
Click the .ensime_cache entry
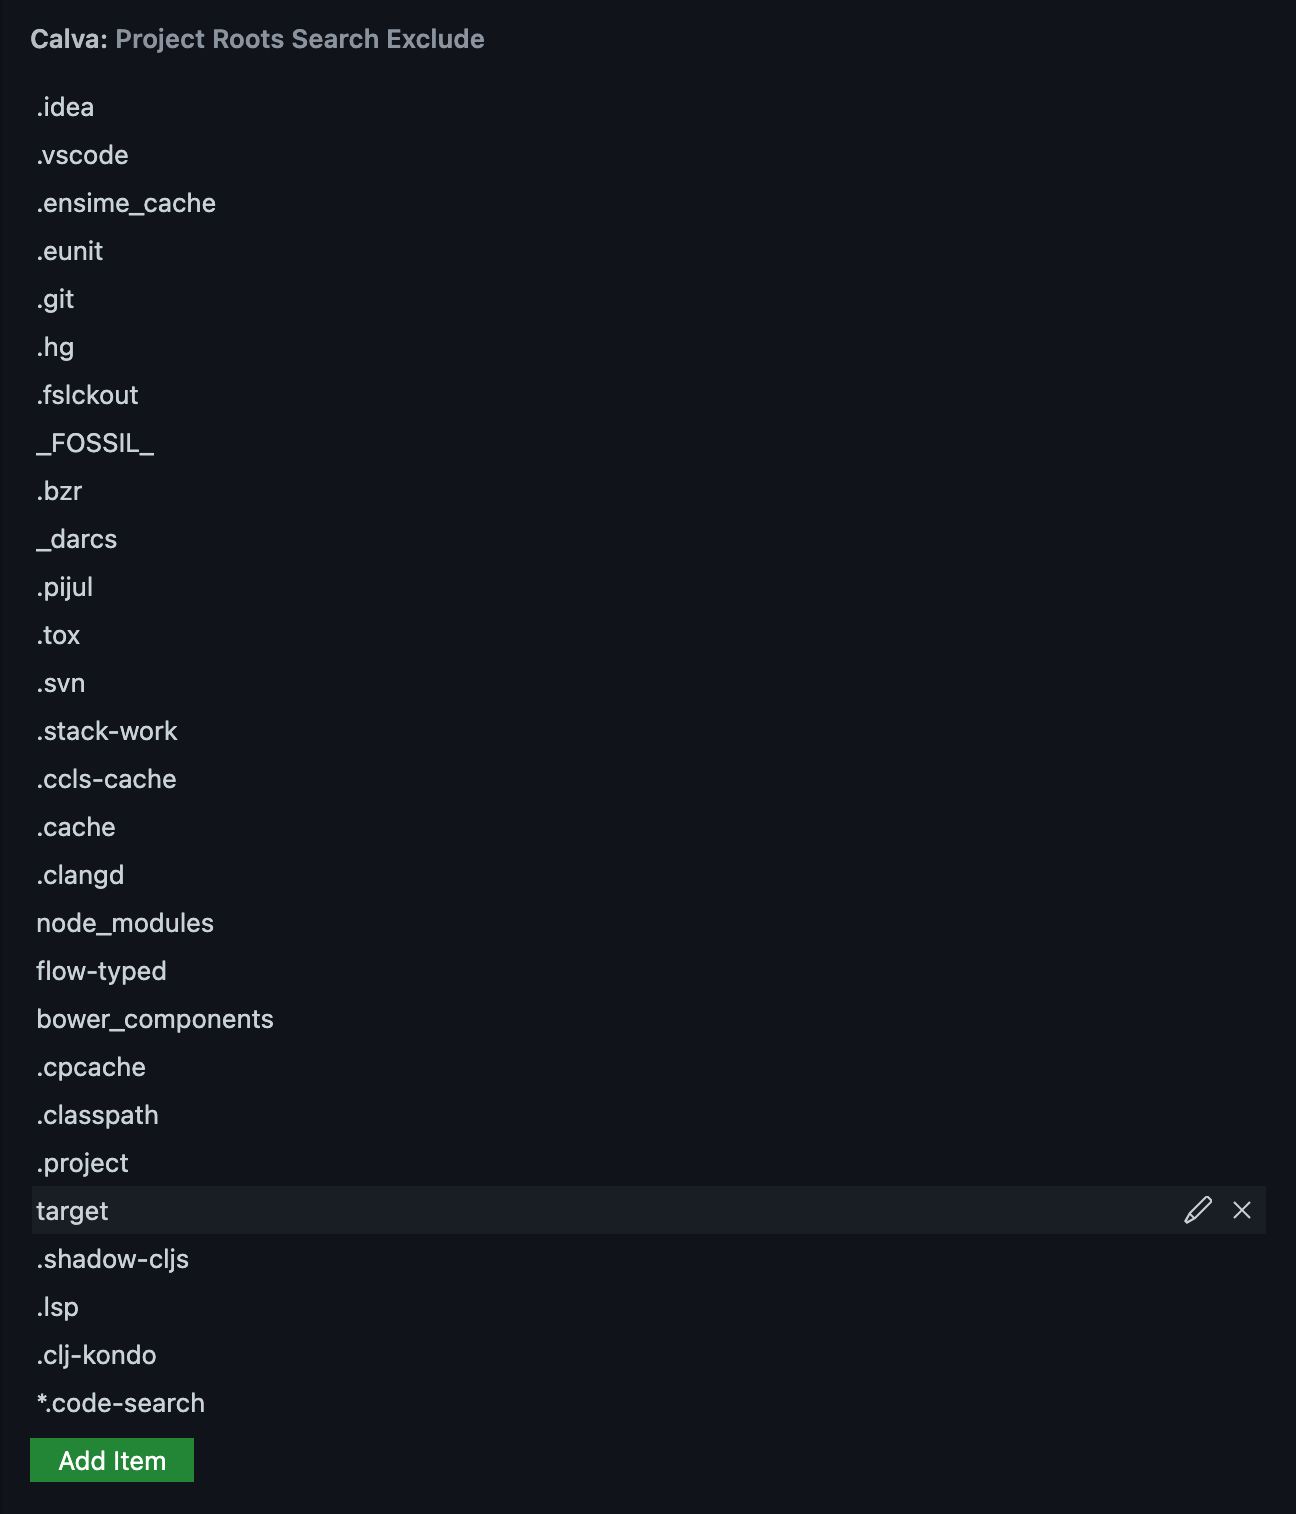[x=125, y=203]
